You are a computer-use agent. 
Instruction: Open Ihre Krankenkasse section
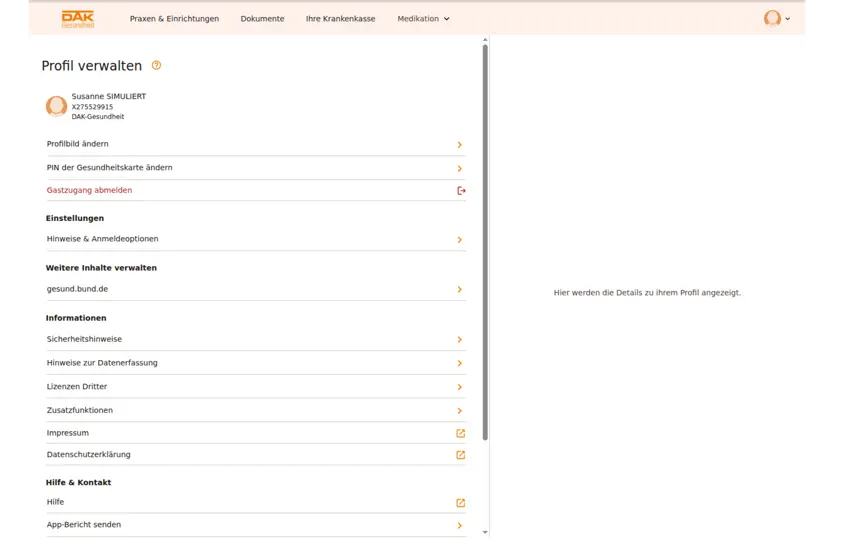[341, 19]
